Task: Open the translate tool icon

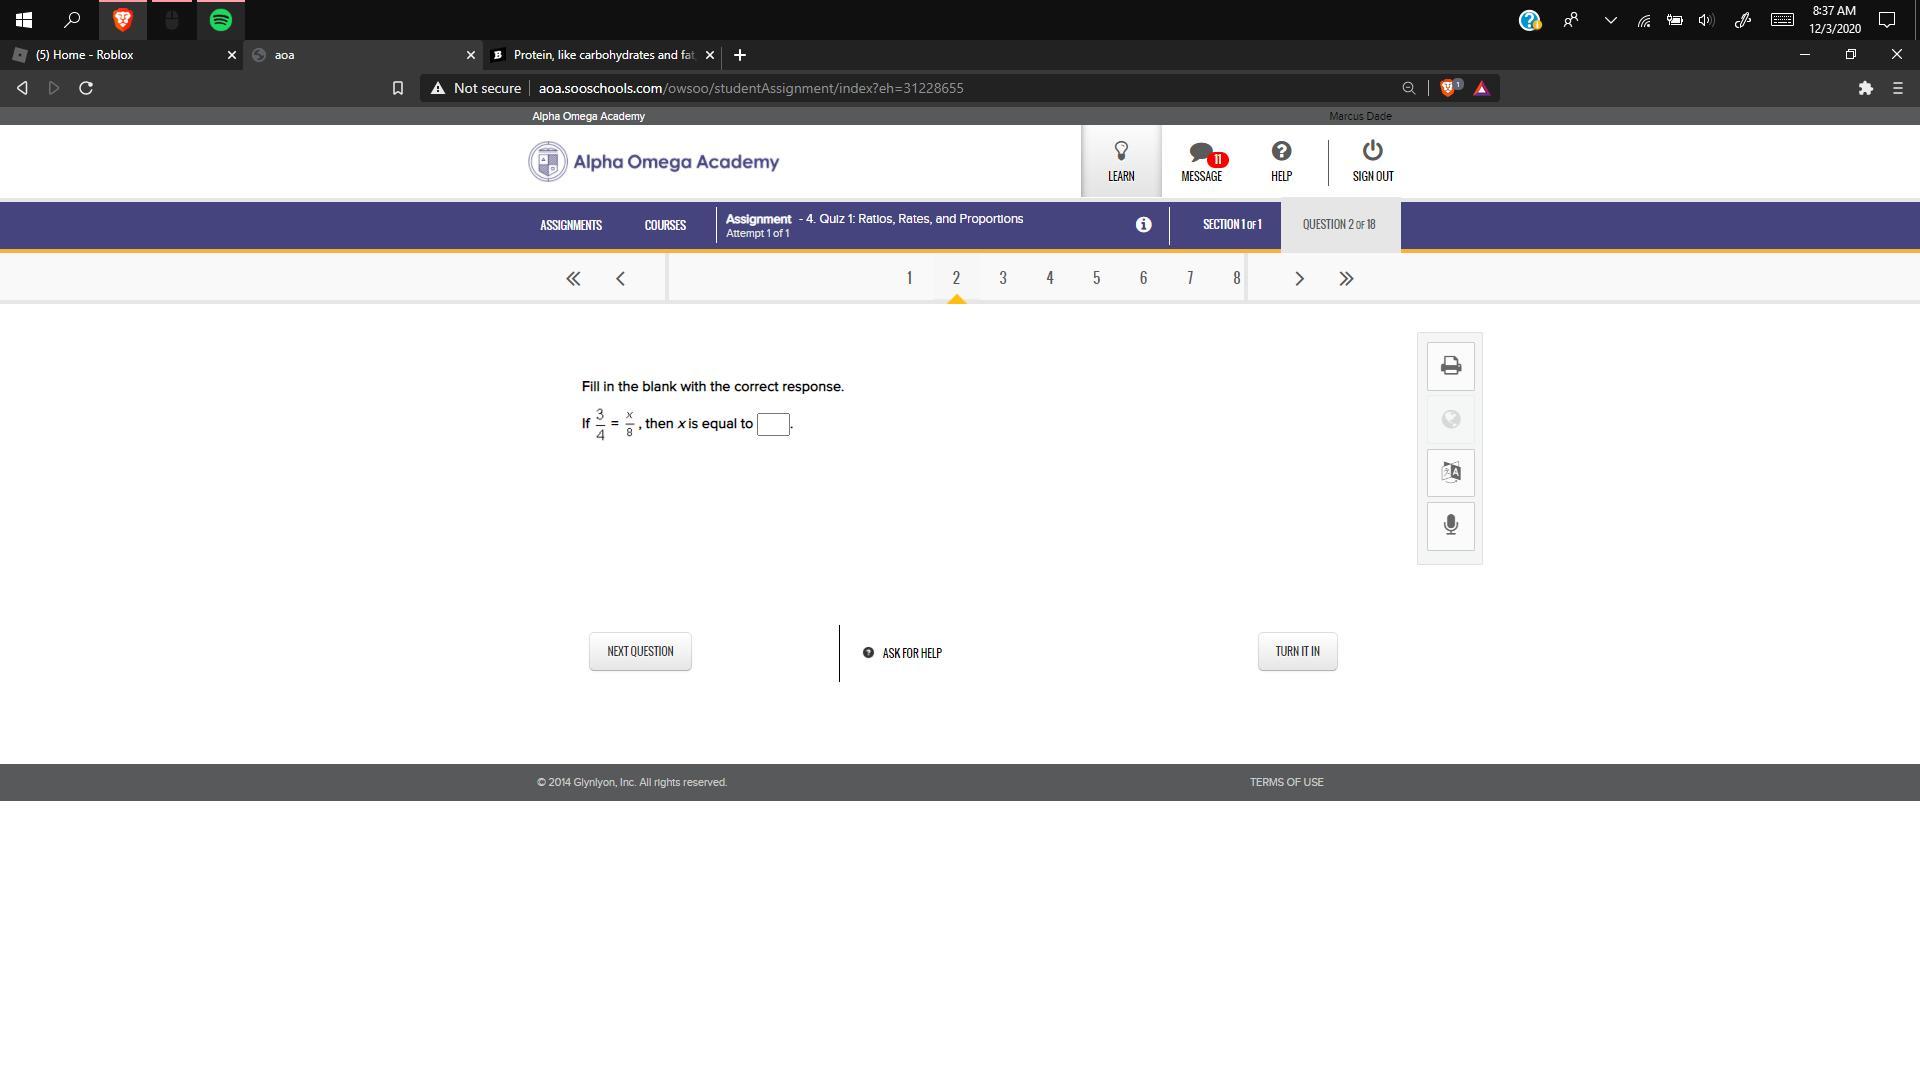Action: point(1450,472)
